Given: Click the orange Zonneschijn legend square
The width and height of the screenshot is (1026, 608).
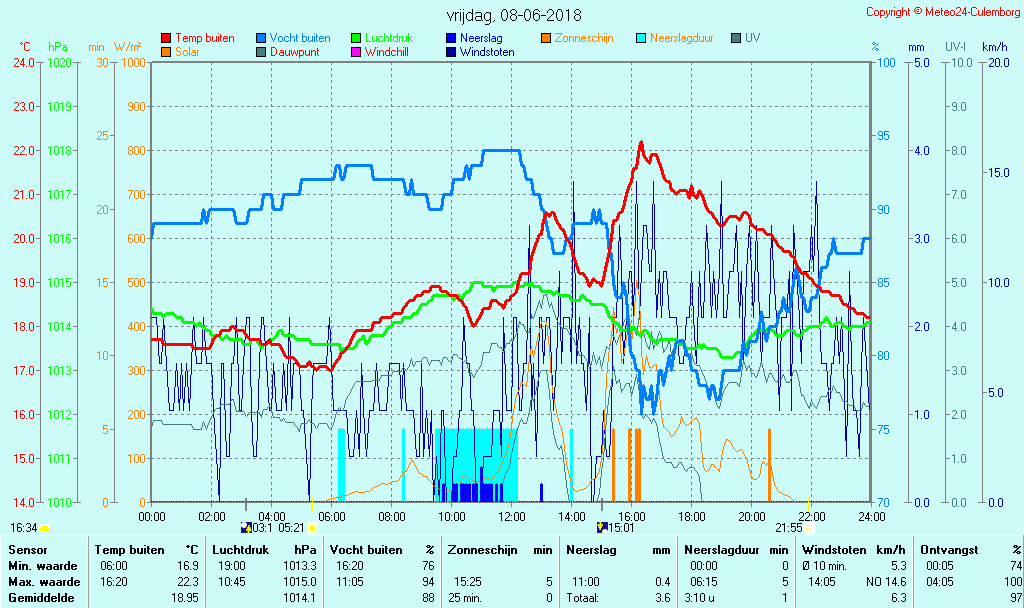Looking at the screenshot, I should point(546,38).
